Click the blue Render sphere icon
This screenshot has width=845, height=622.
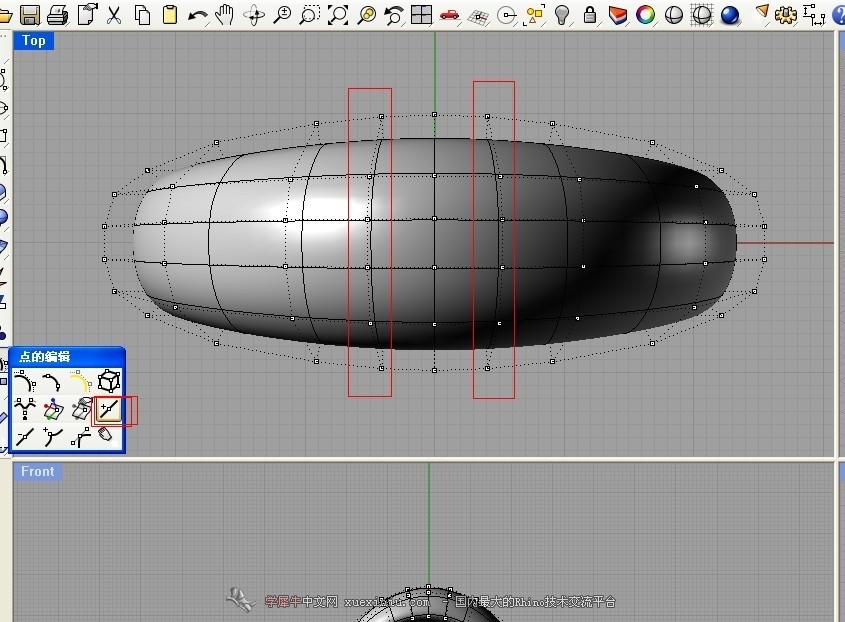(730, 15)
